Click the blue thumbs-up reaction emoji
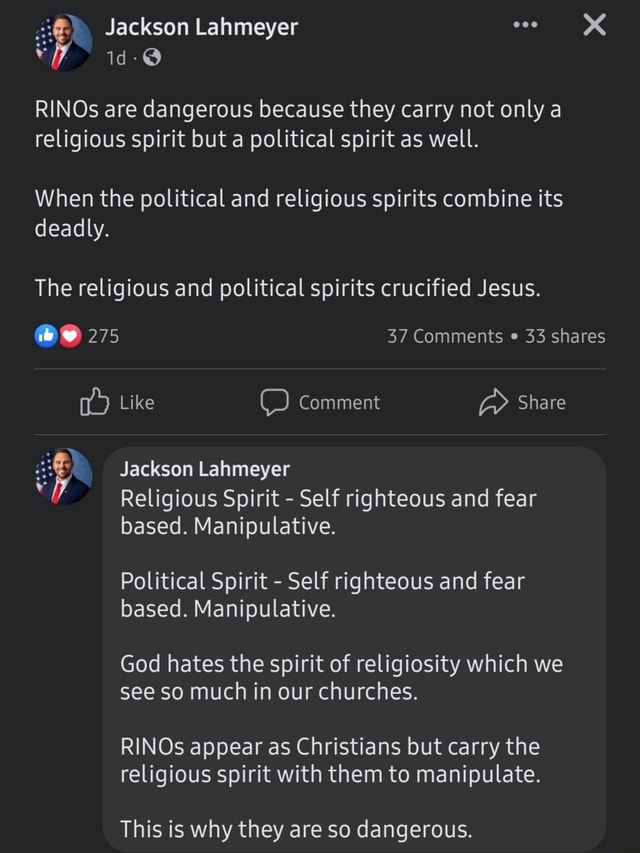The height and width of the screenshot is (853, 640). point(46,336)
